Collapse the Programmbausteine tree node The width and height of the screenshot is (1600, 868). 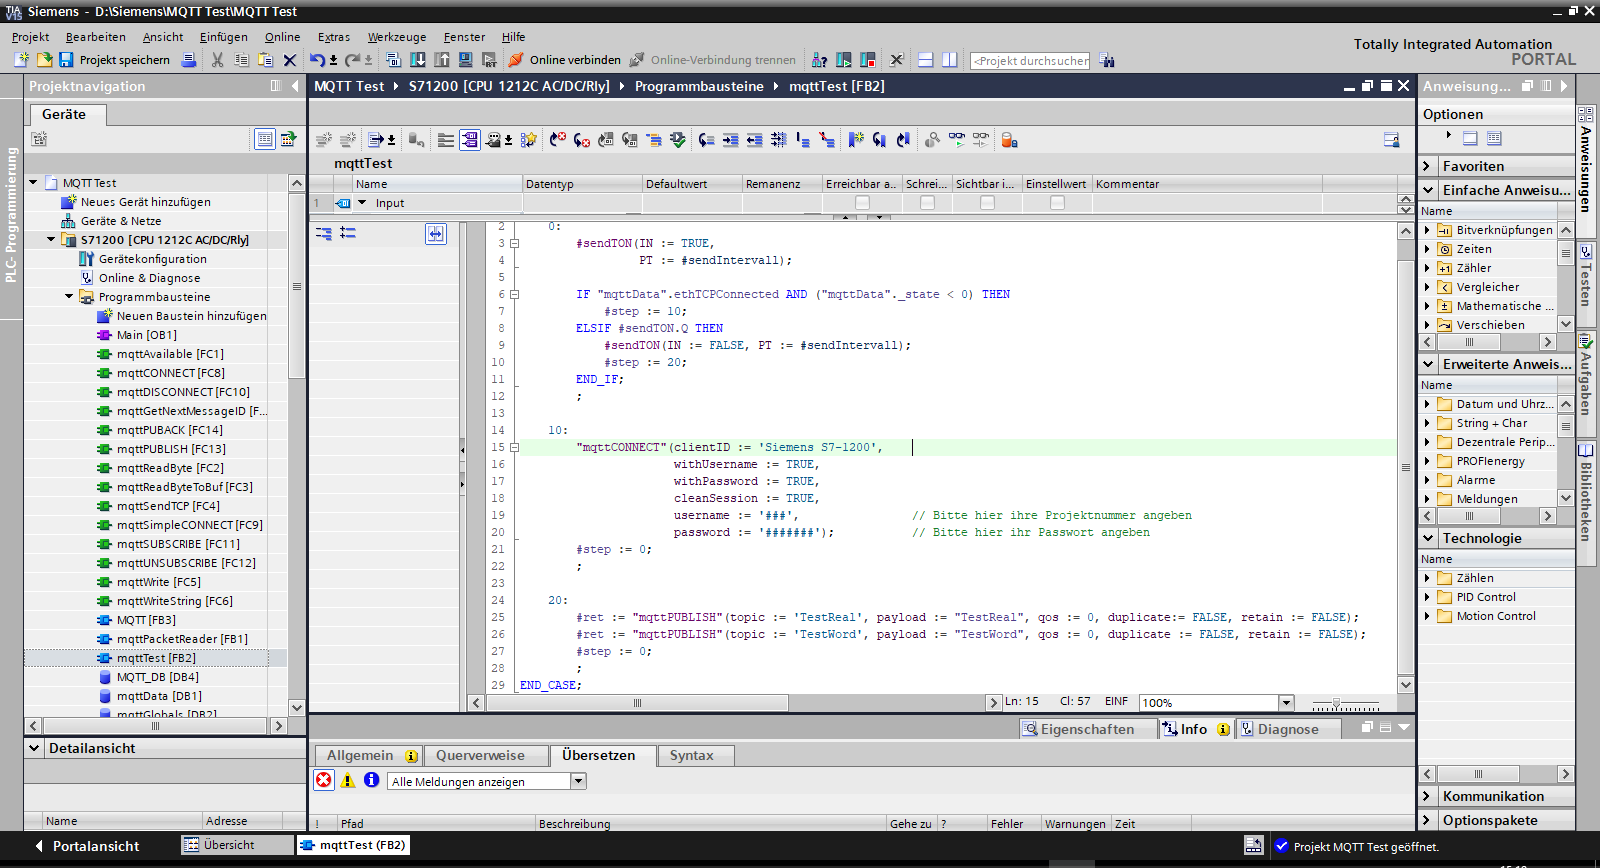click(x=69, y=297)
